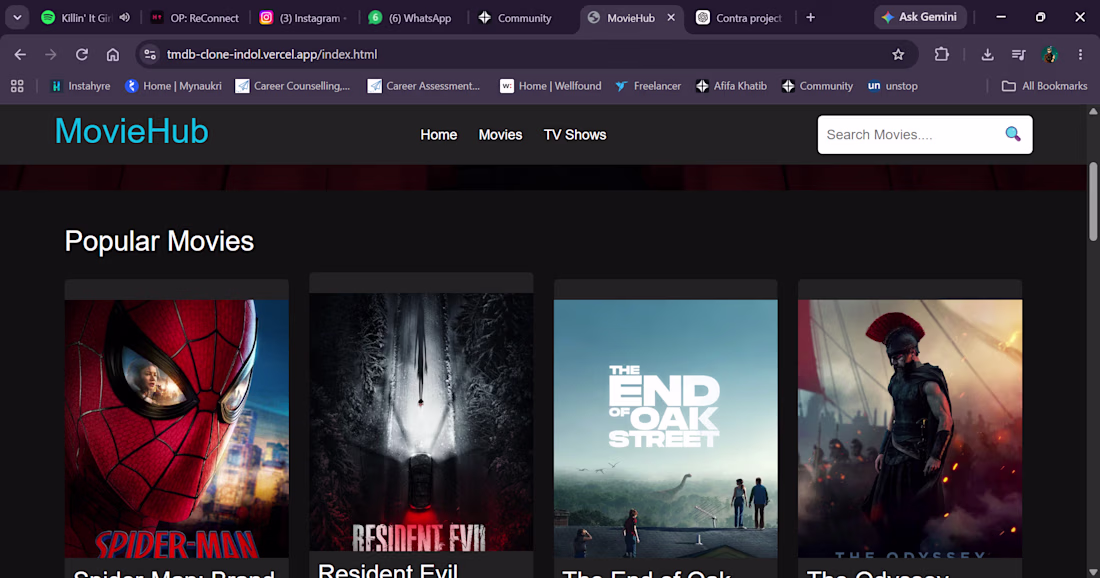Expand the tab search dropdown arrow
Image resolution: width=1100 pixels, height=578 pixels.
(x=17, y=18)
